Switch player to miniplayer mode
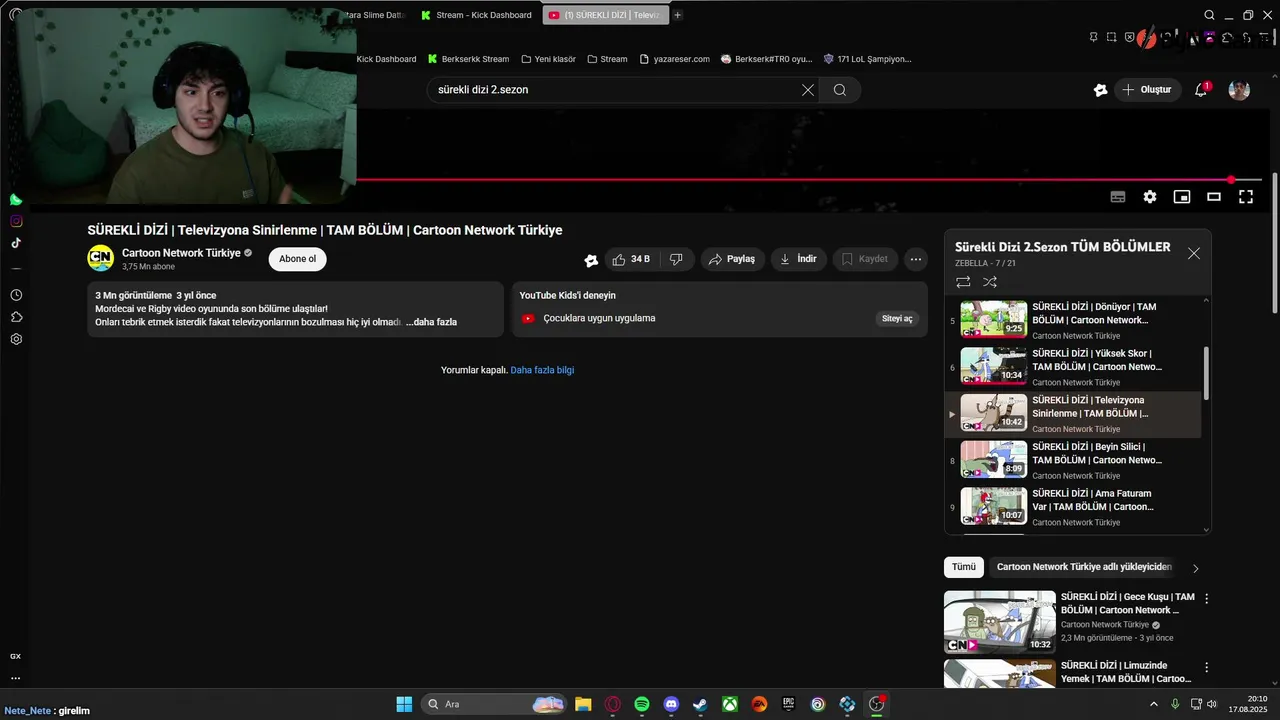The height and width of the screenshot is (720, 1280). 1182,197
